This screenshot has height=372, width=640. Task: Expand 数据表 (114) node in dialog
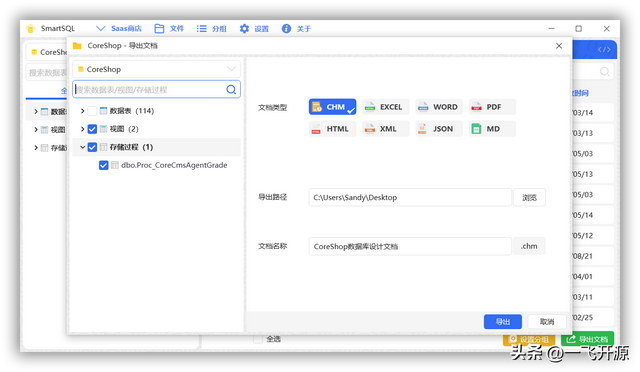(x=82, y=111)
